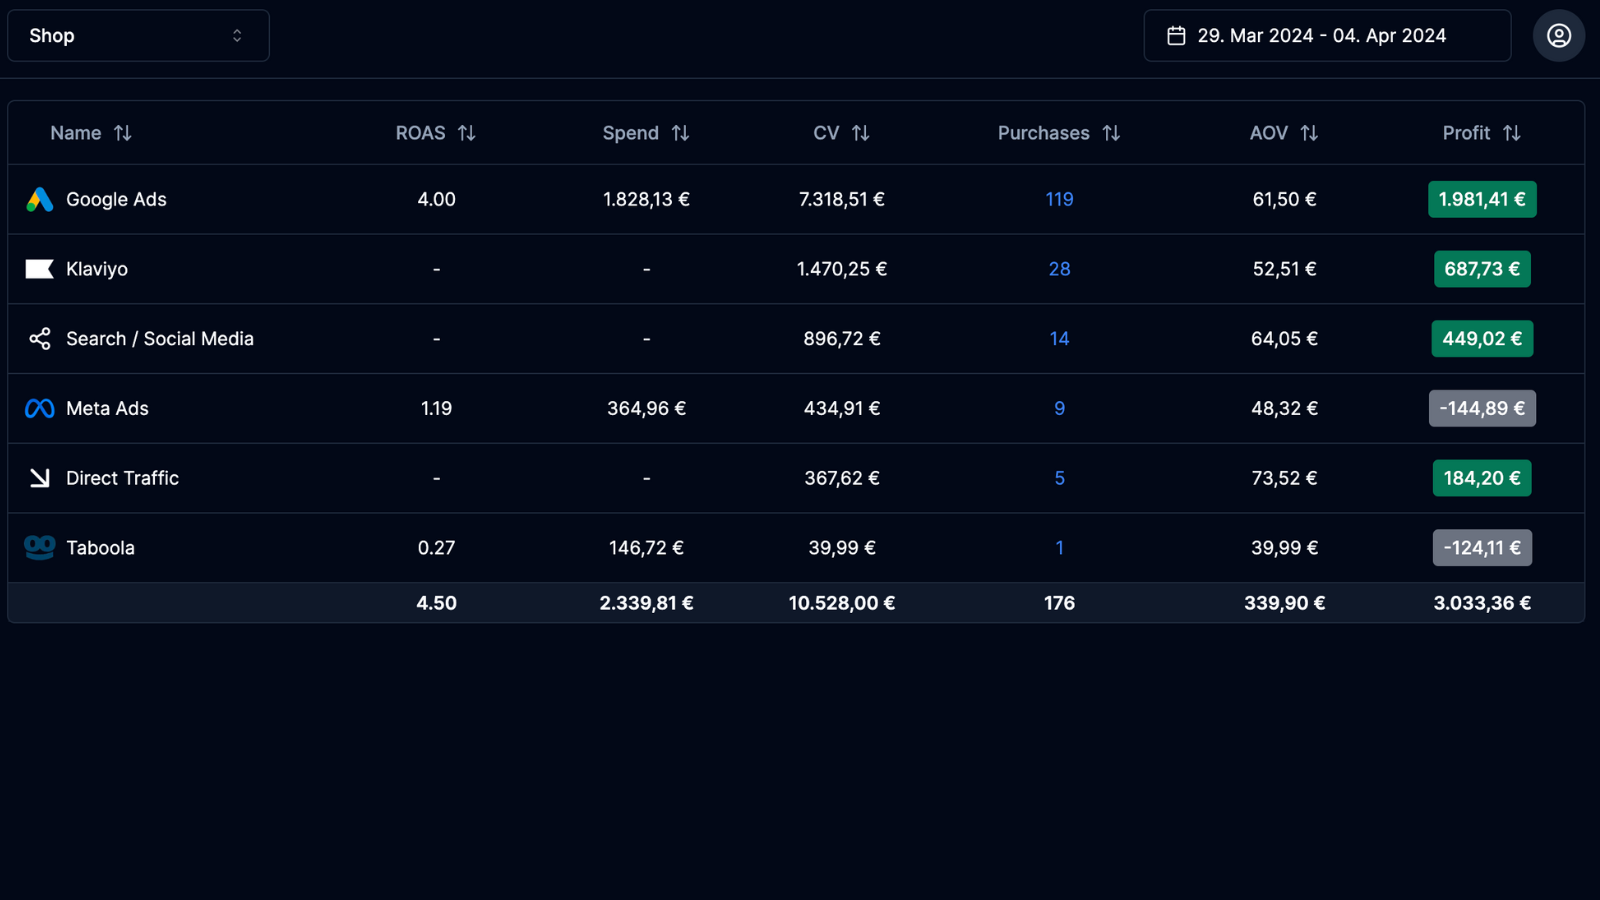
Task: Click the ROAS column header label
Action: coord(420,133)
